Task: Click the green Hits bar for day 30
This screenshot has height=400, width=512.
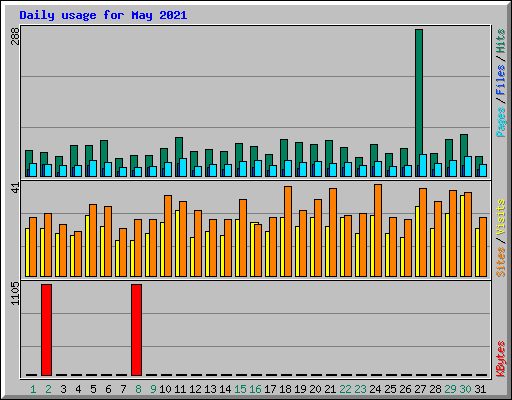Action: [464, 146]
